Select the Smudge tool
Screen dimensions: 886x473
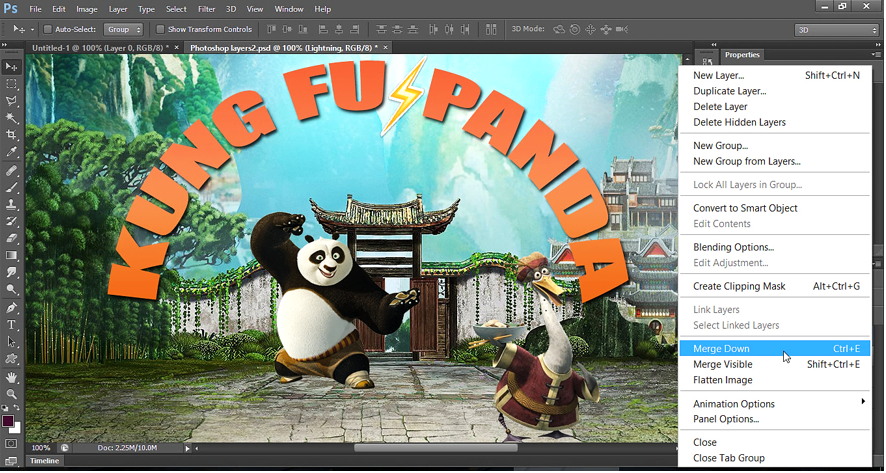pyautogui.click(x=11, y=272)
